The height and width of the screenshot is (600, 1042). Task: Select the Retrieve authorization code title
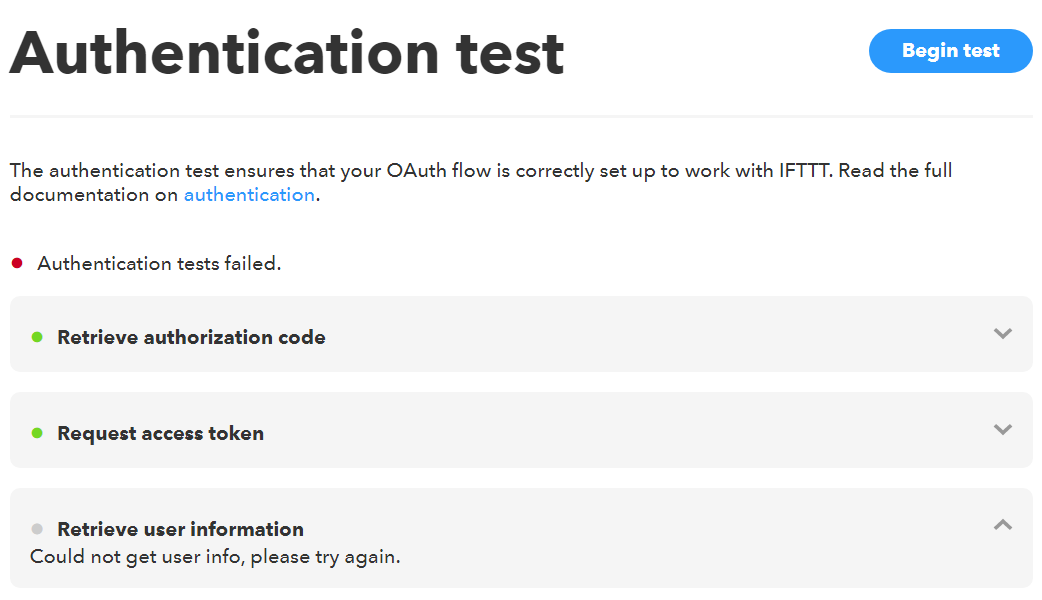click(x=191, y=337)
